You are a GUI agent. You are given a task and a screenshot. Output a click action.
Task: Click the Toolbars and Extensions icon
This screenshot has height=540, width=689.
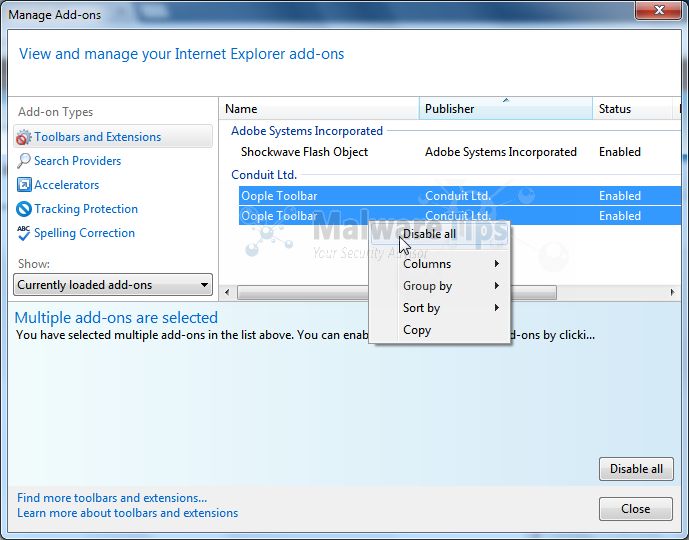[24, 137]
